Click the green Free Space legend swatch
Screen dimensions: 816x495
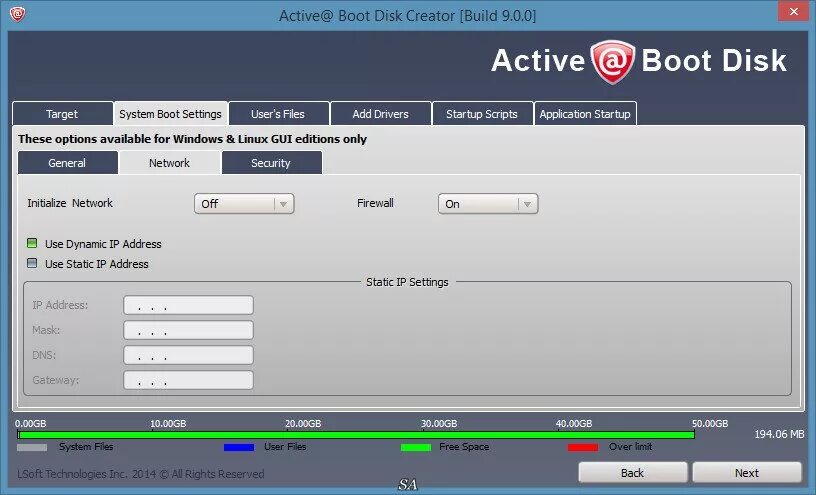coord(416,447)
